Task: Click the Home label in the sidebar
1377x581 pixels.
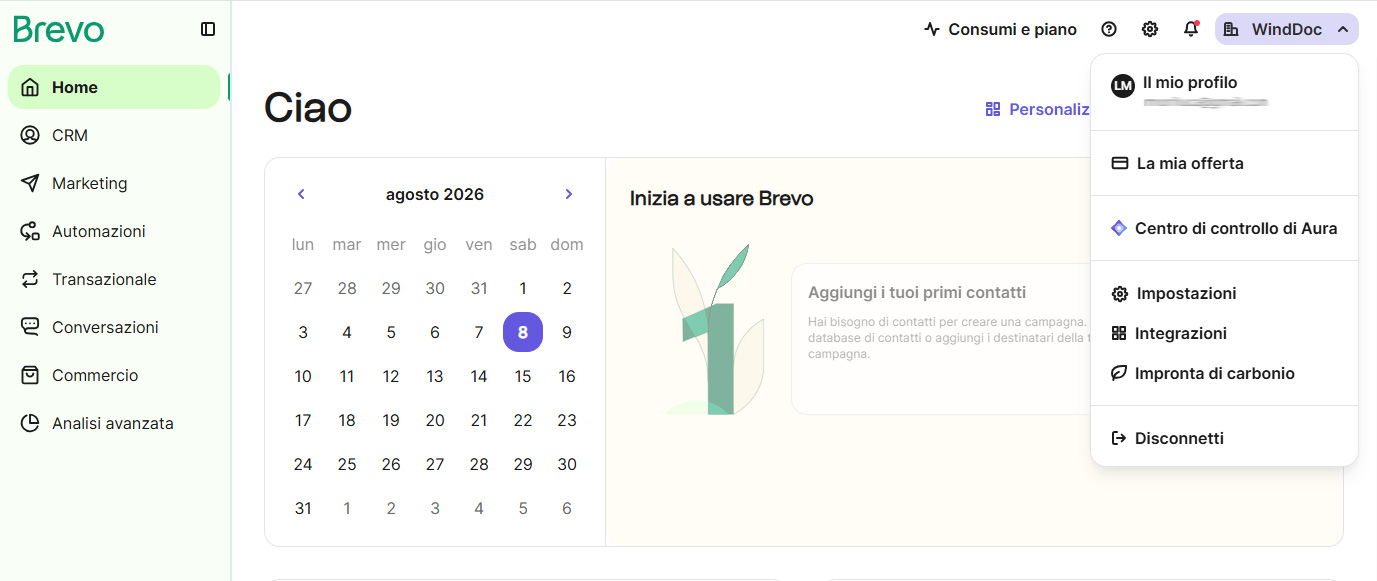Action: click(75, 87)
